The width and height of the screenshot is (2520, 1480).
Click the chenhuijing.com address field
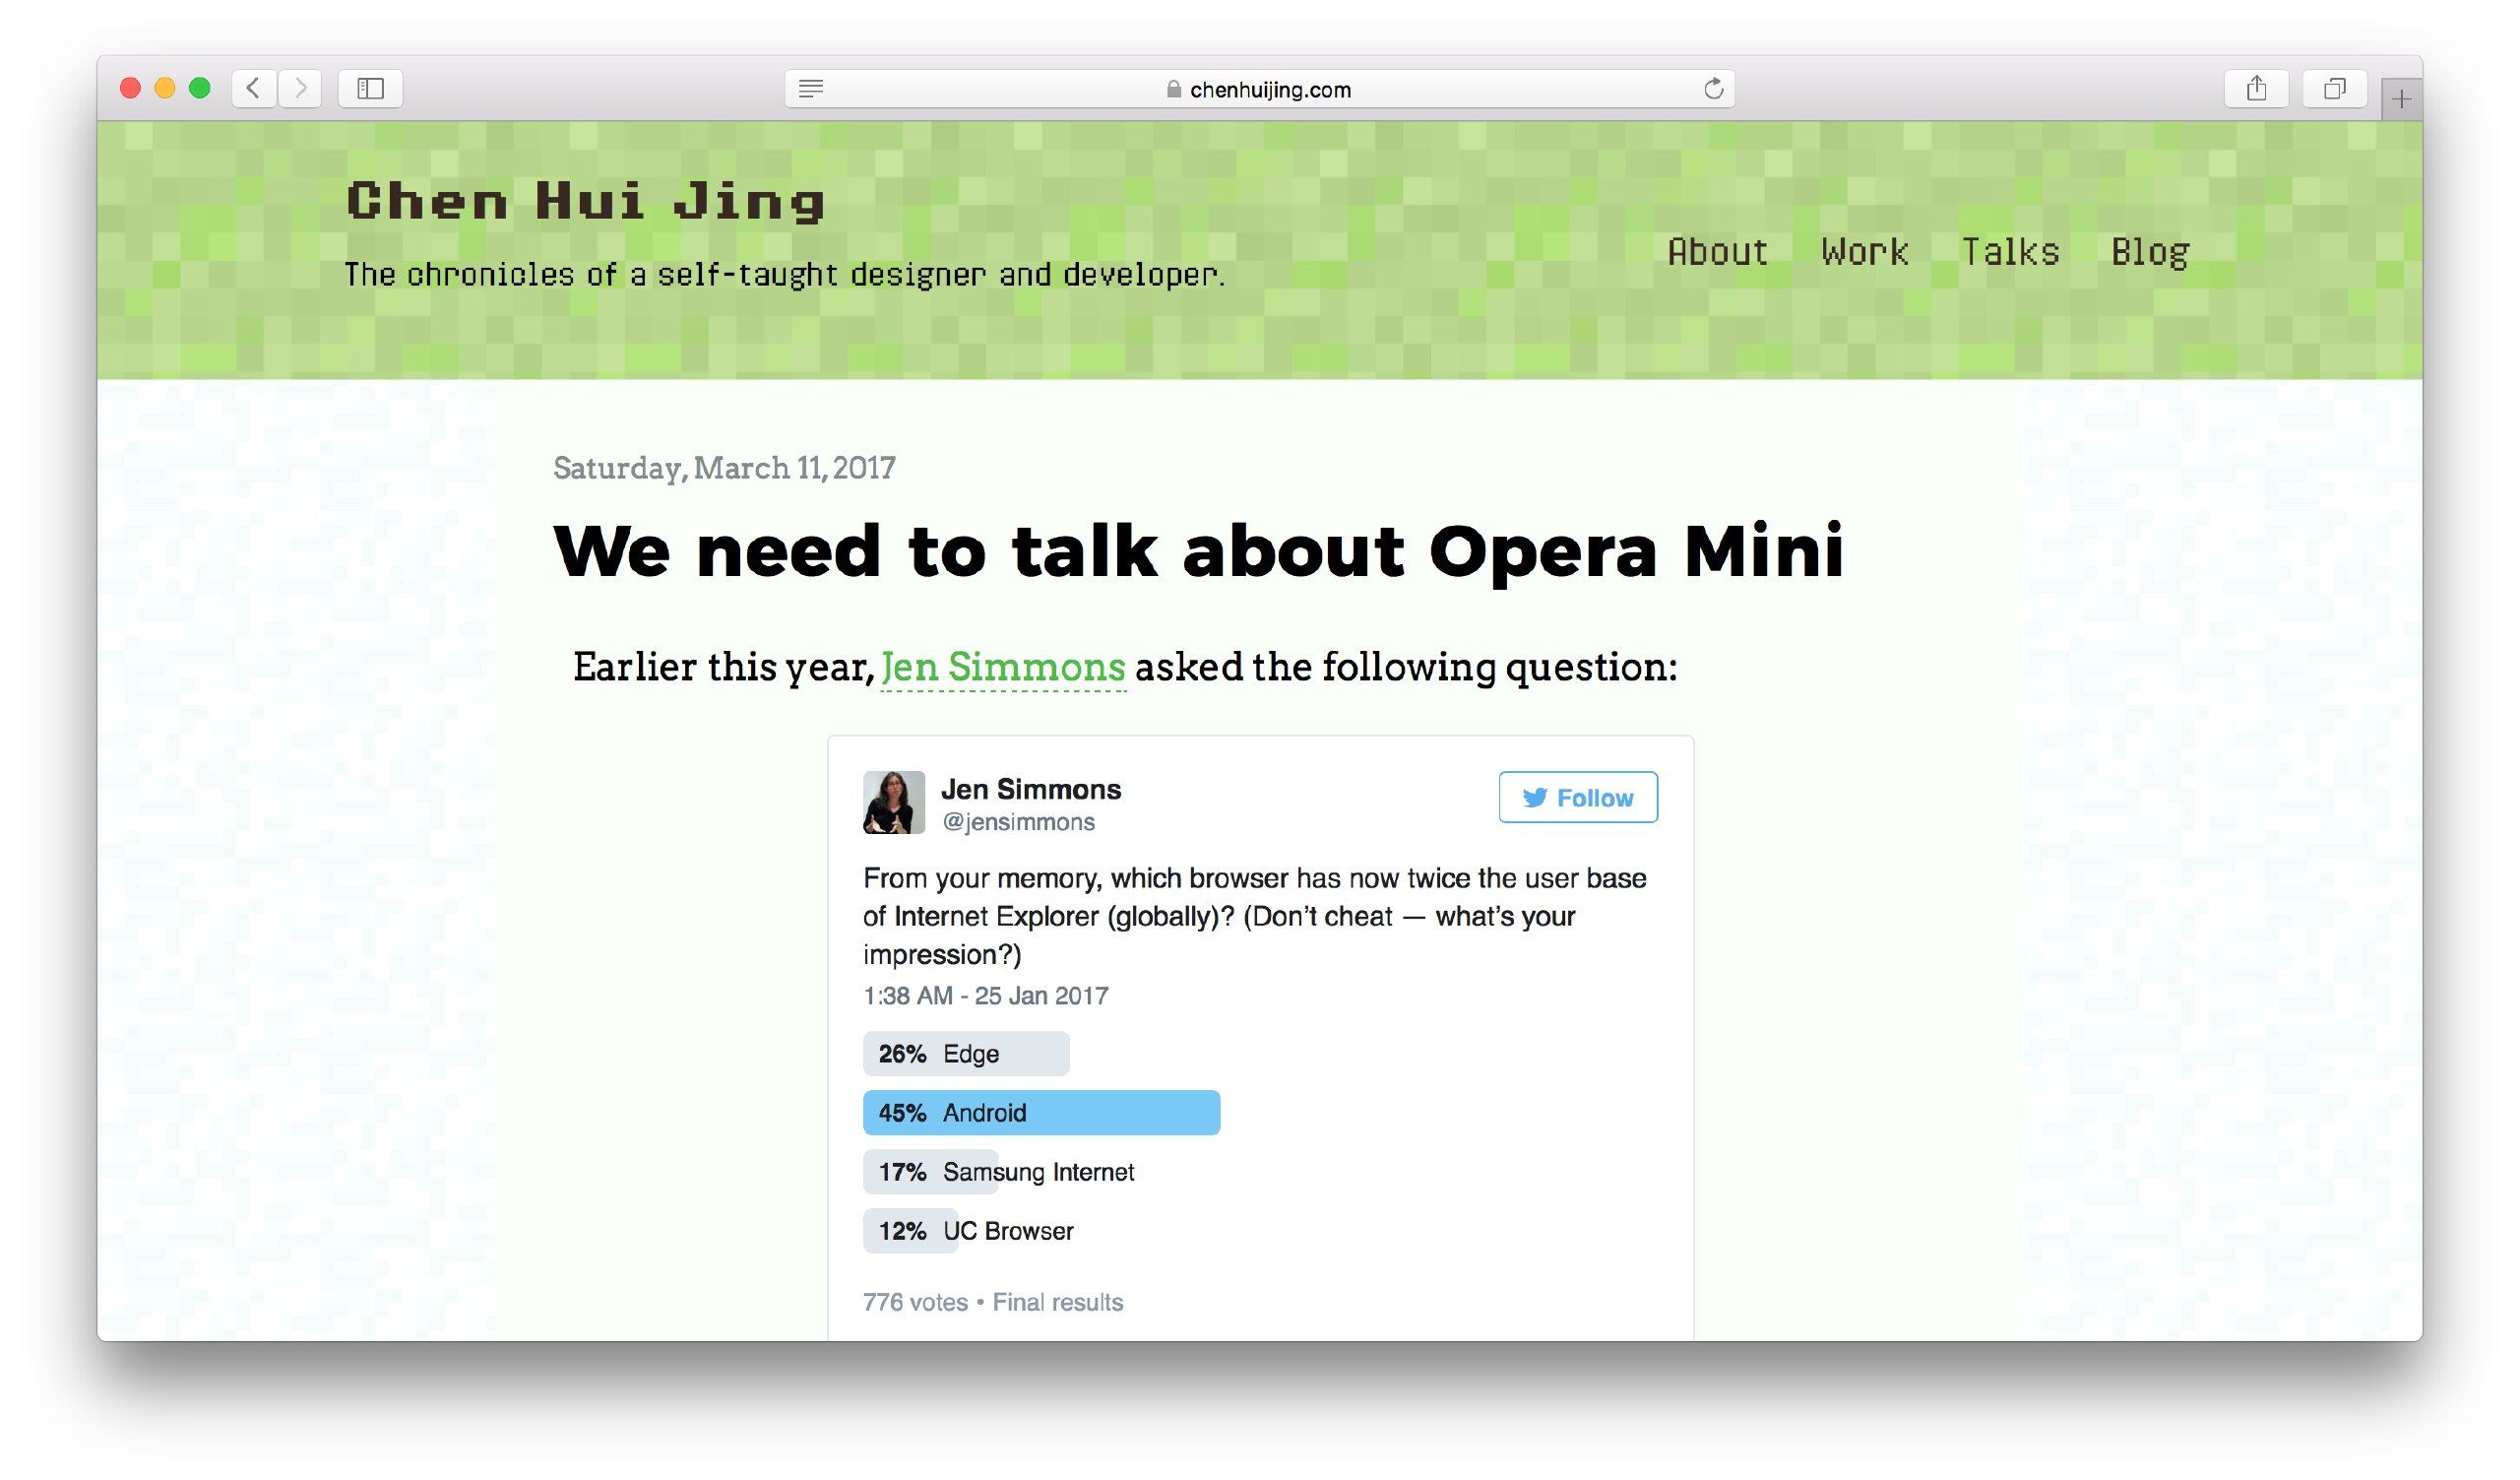[1259, 89]
